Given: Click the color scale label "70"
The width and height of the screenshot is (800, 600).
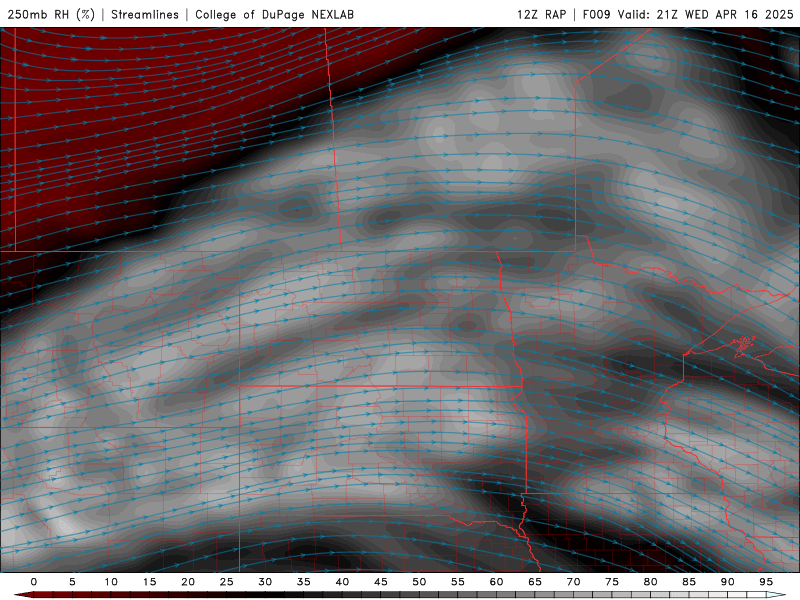Looking at the screenshot, I should tap(573, 582).
